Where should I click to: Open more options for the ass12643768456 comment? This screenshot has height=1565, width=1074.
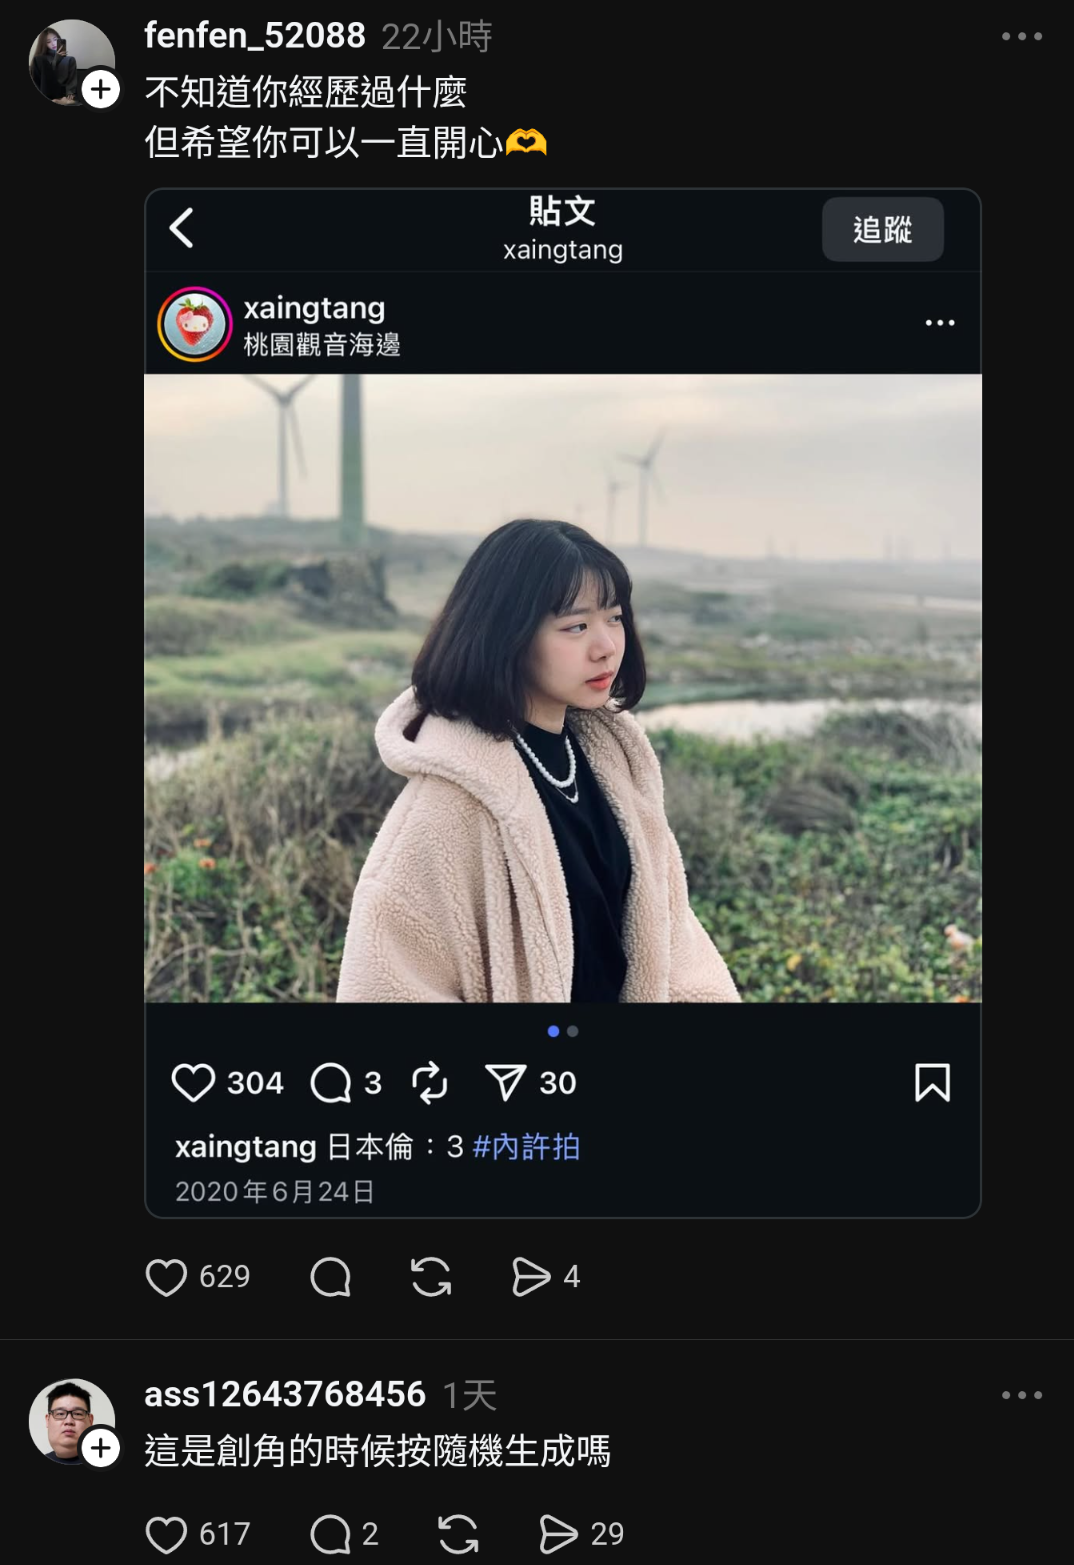pyautogui.click(x=1021, y=1395)
